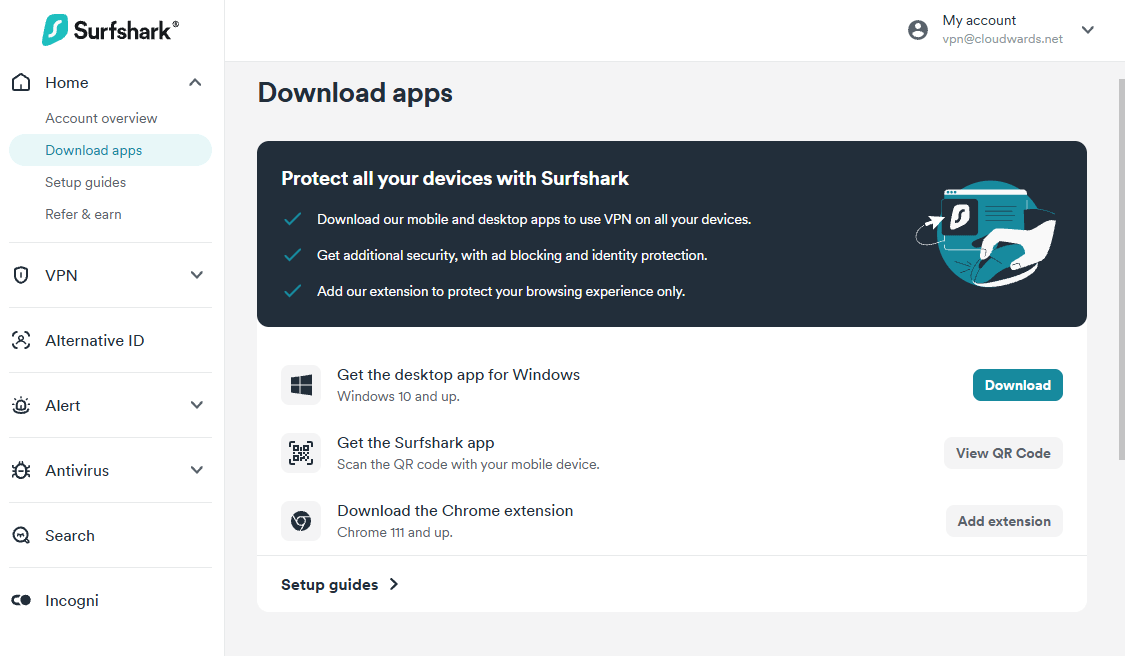
Task: Click View QR Code button
Action: pyautogui.click(x=1003, y=453)
